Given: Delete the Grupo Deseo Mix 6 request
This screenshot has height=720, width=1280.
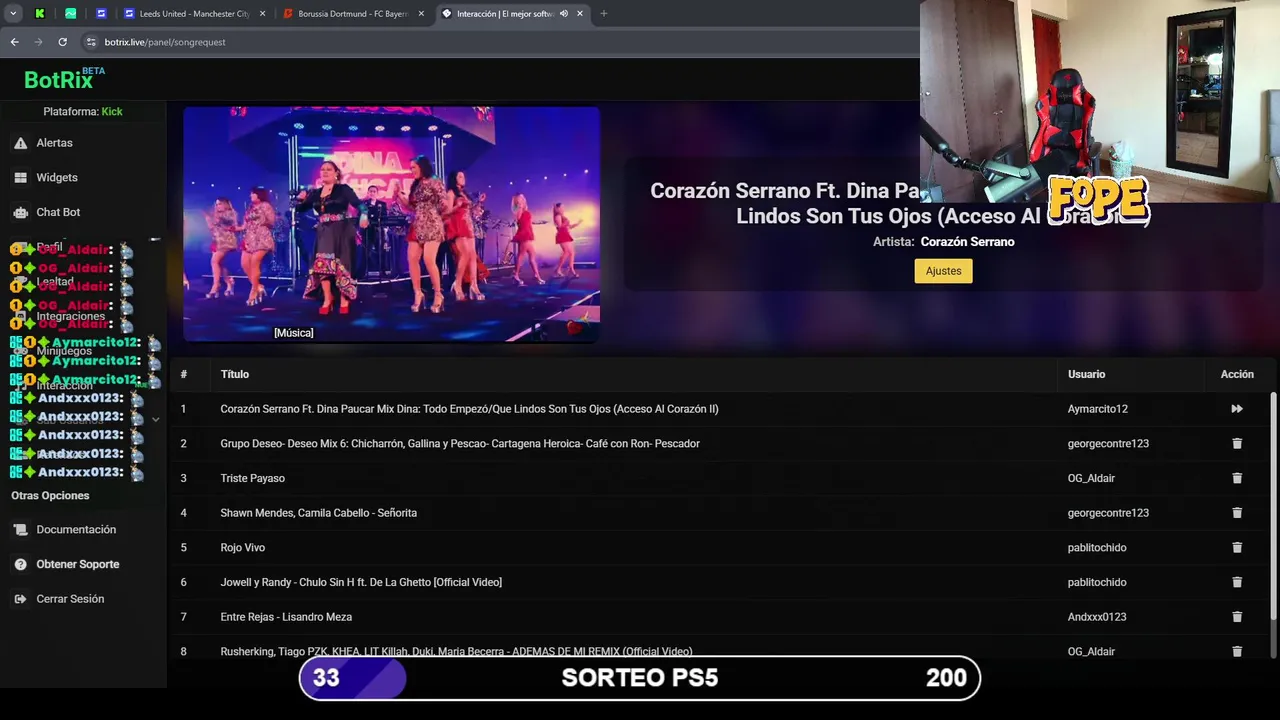Looking at the screenshot, I should [1237, 444].
